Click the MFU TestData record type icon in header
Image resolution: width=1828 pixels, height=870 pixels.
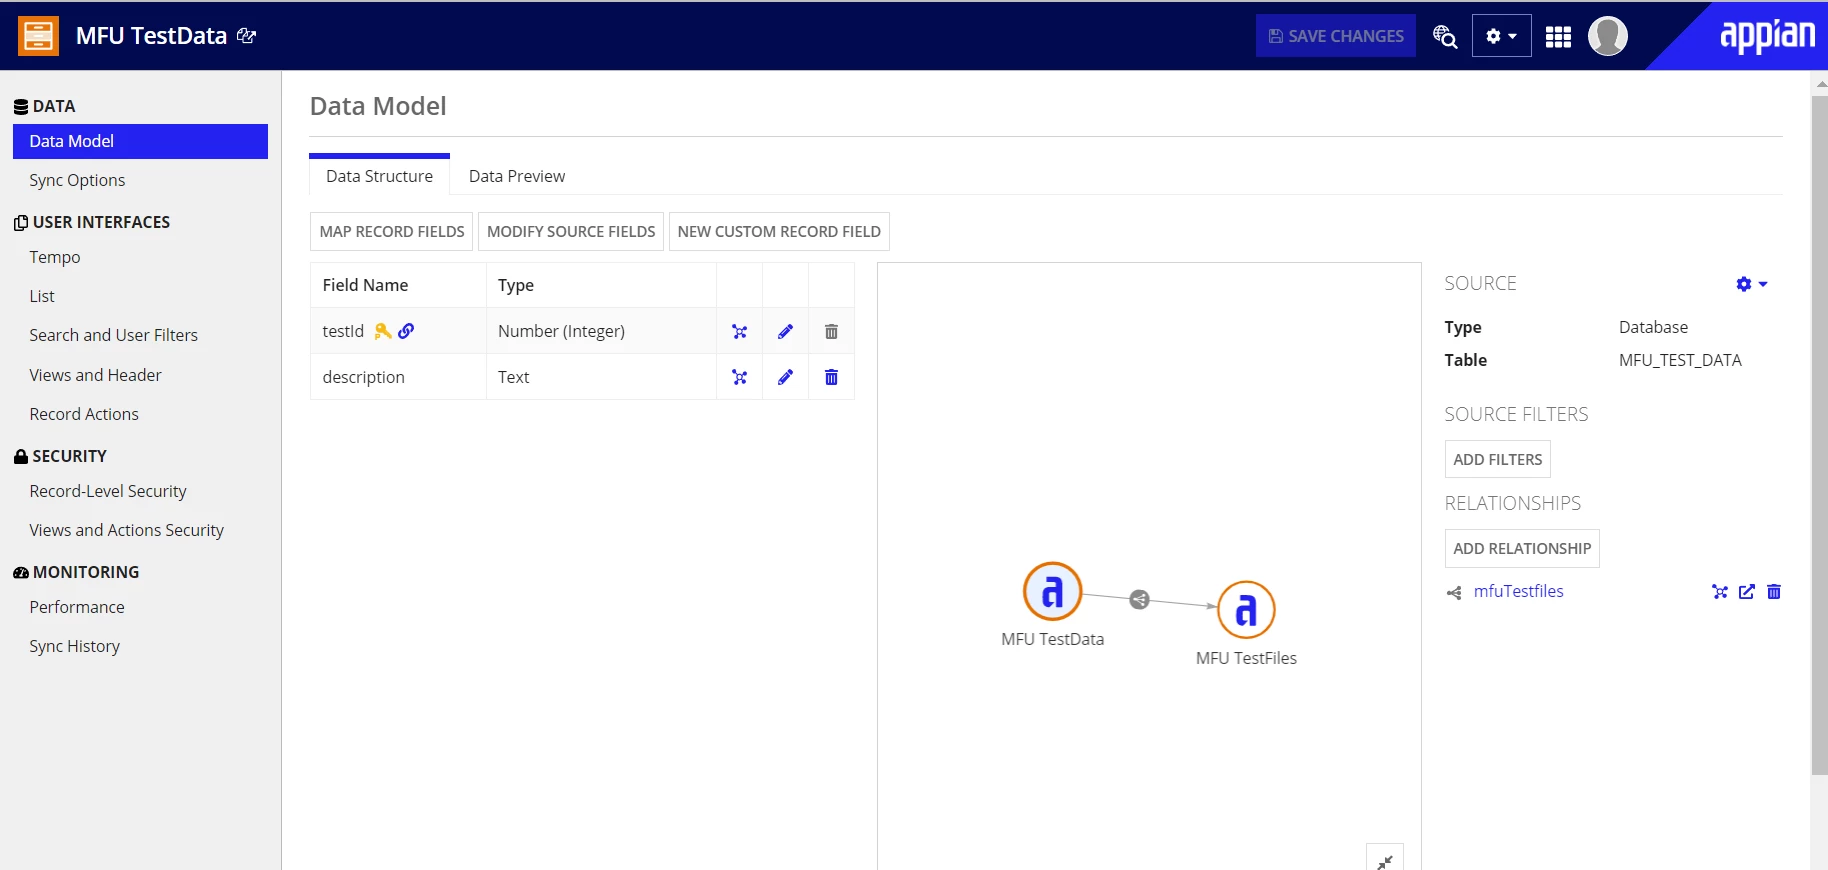tap(38, 36)
